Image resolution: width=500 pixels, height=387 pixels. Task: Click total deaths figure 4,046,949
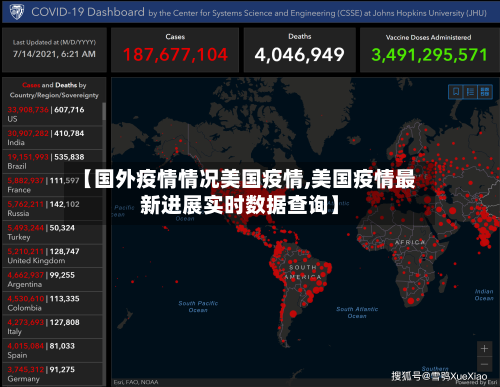point(299,55)
